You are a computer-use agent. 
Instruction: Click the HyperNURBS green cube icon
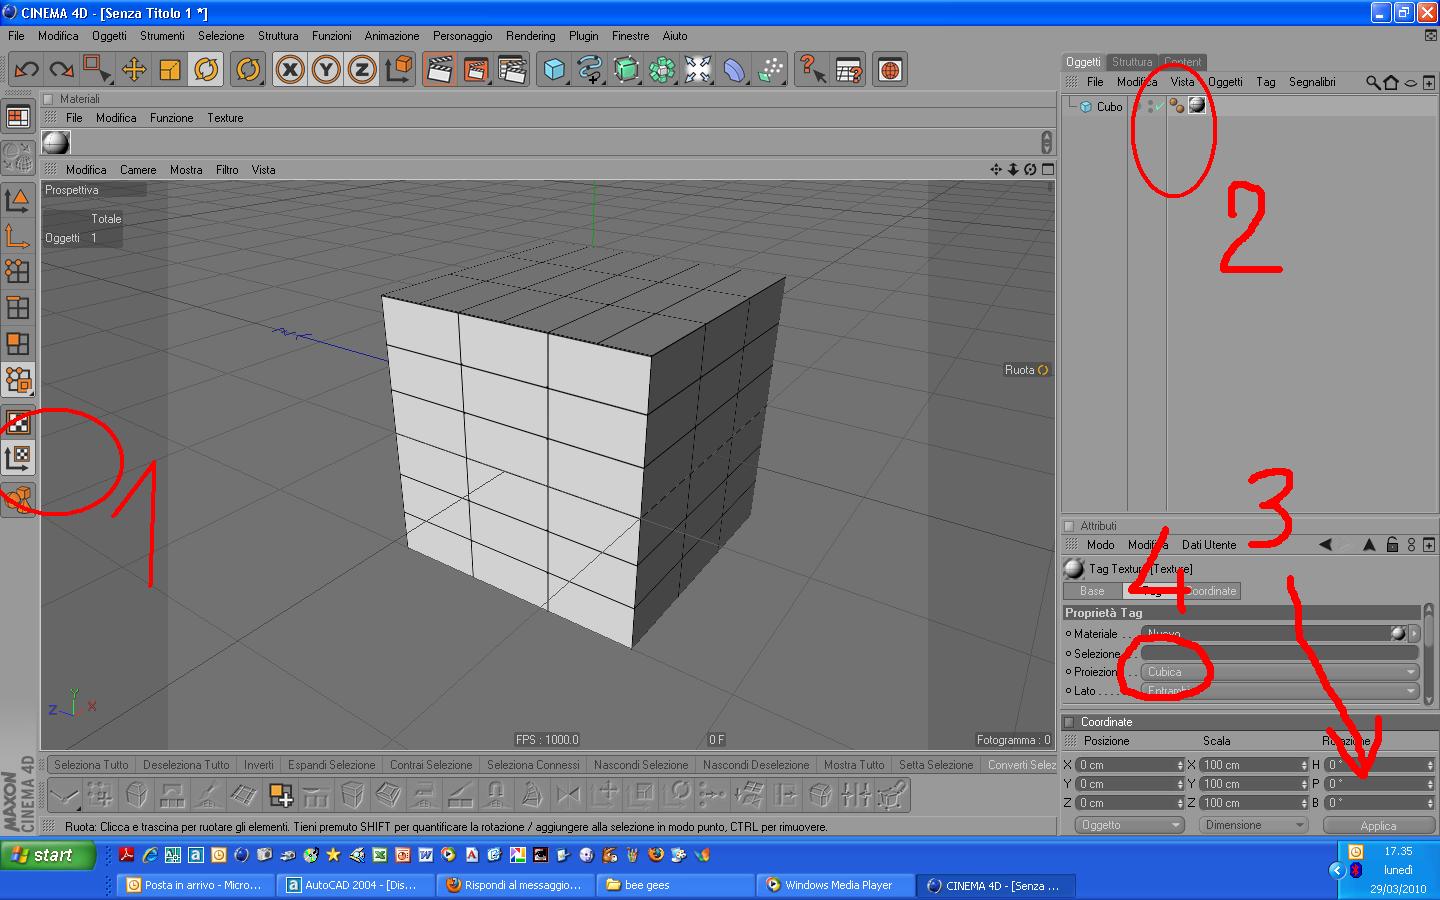pos(626,70)
